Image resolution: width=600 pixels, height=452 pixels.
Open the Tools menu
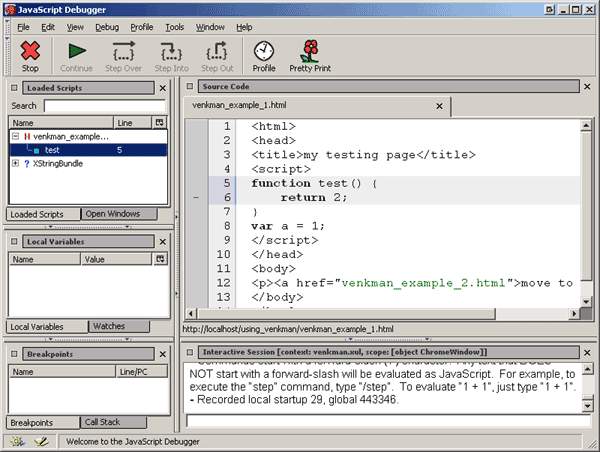pos(174,27)
